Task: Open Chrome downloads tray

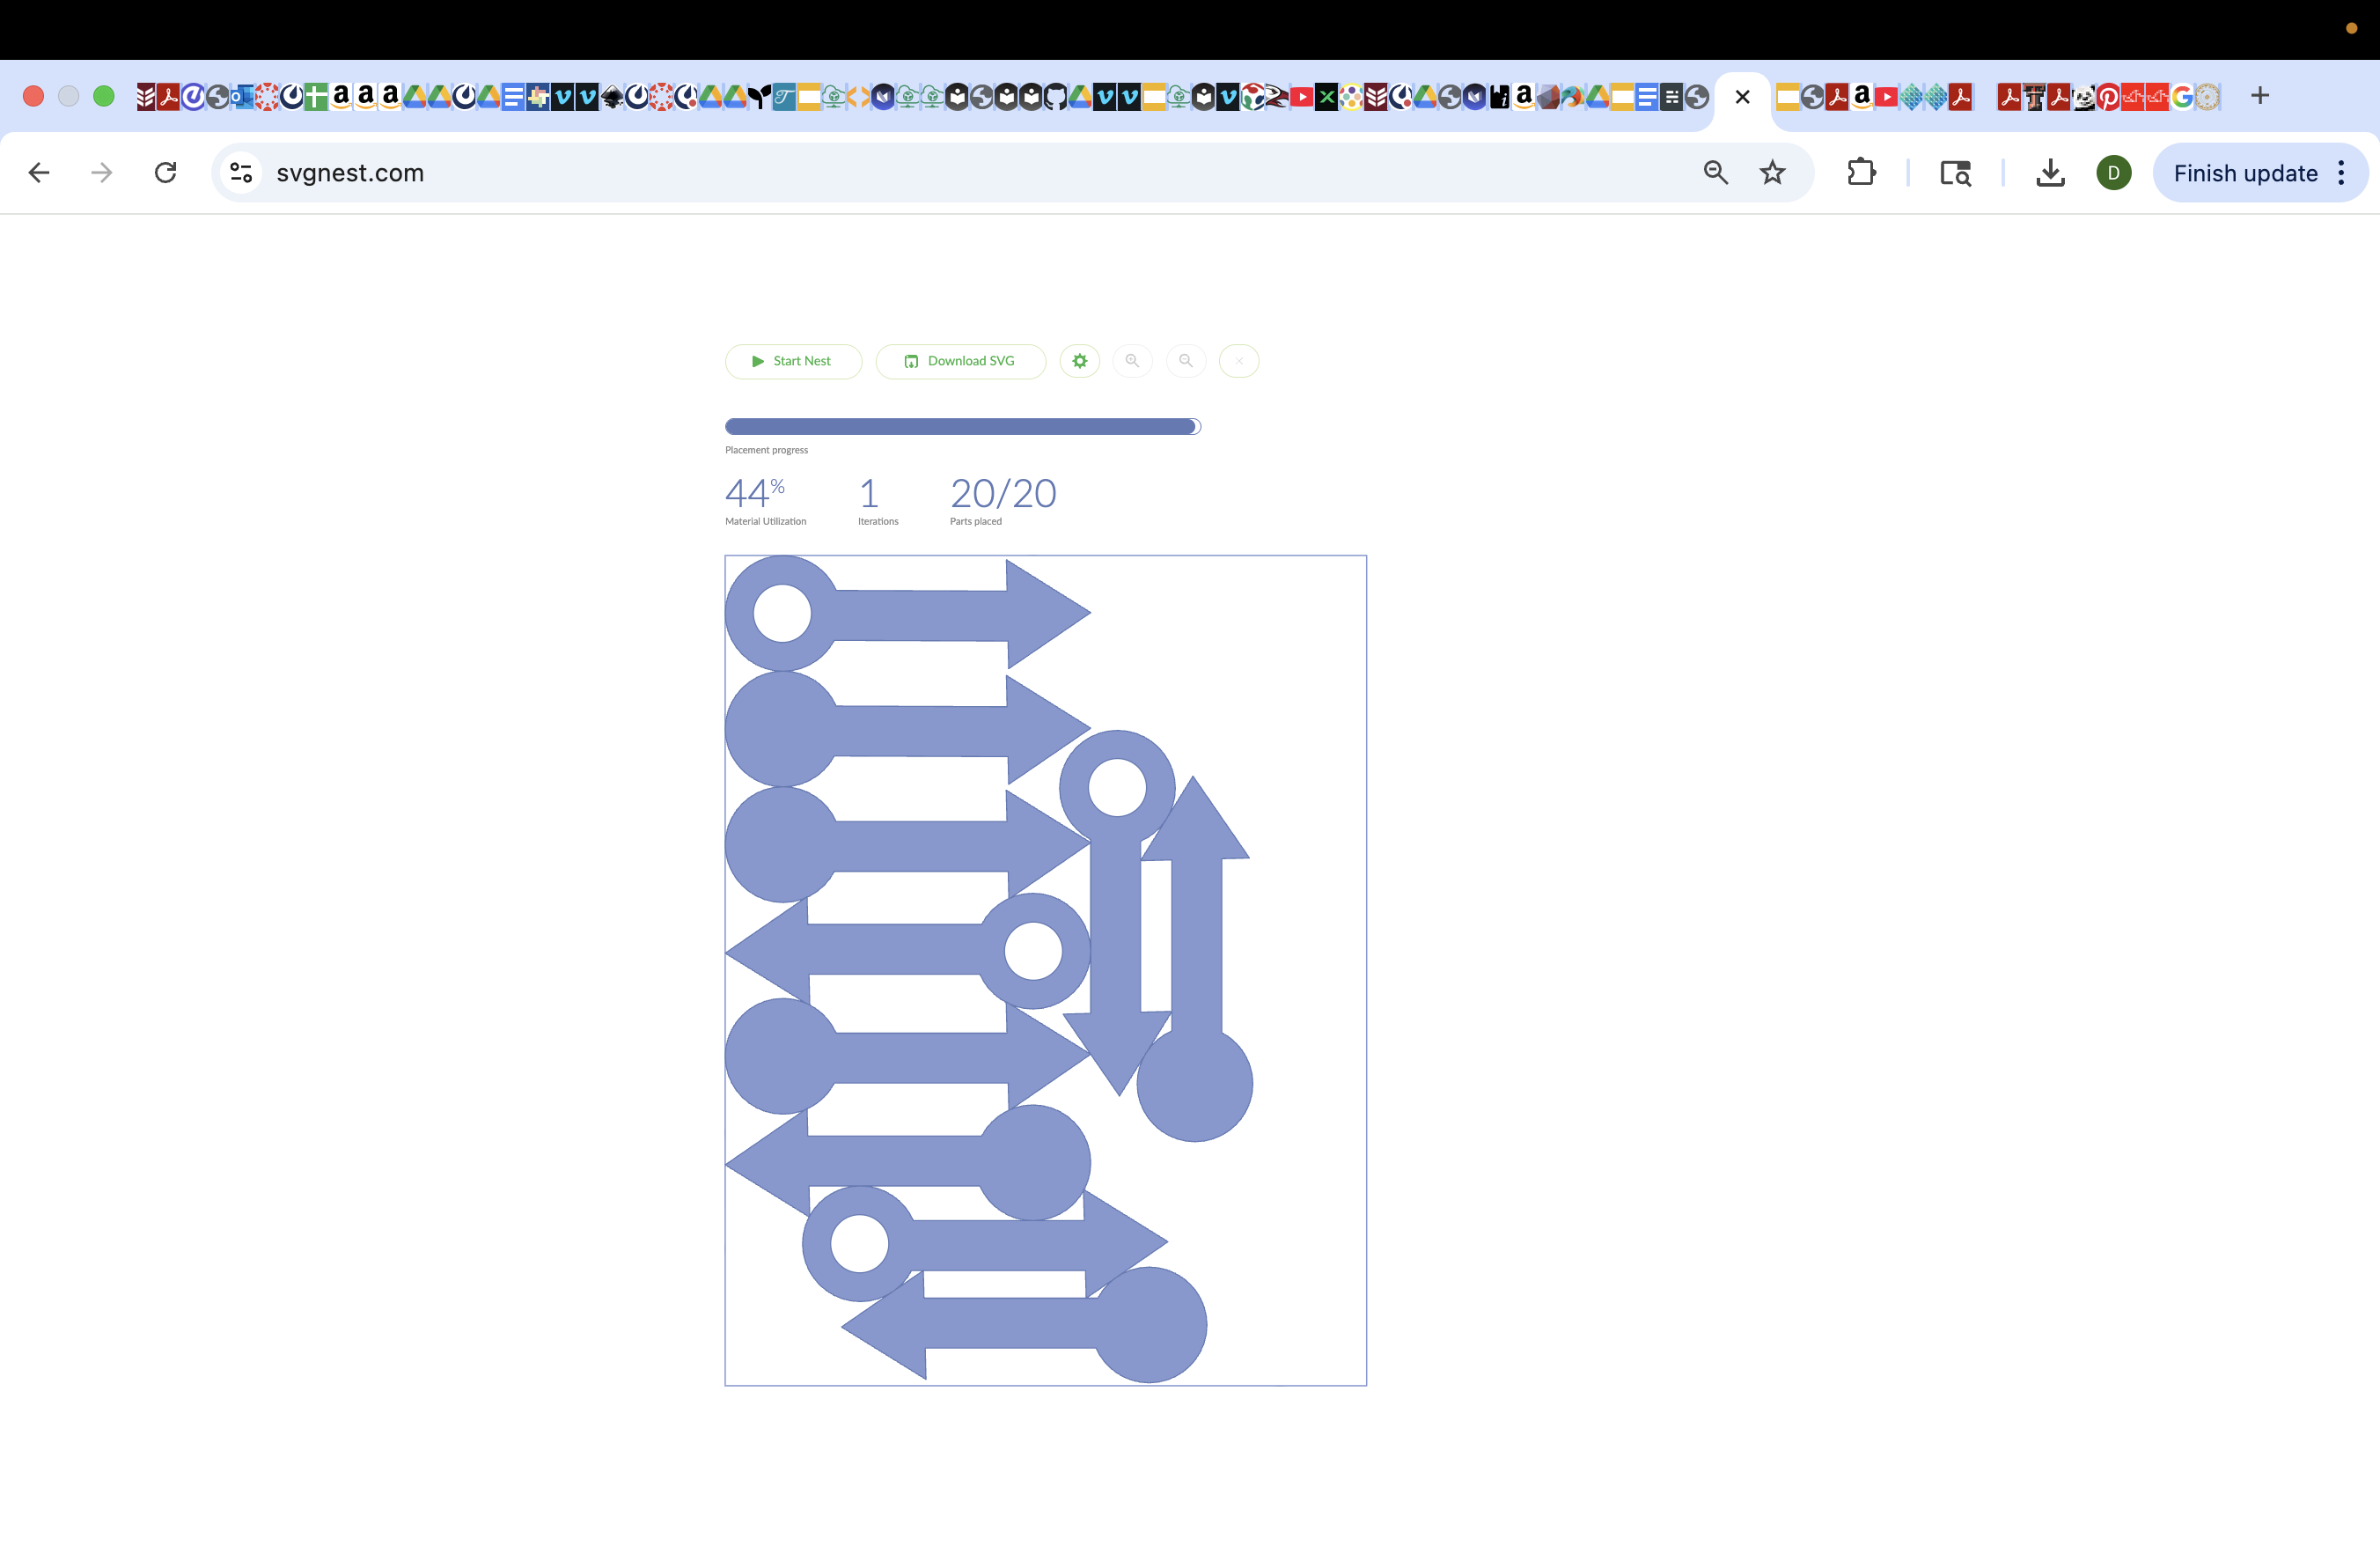Action: tap(2050, 173)
